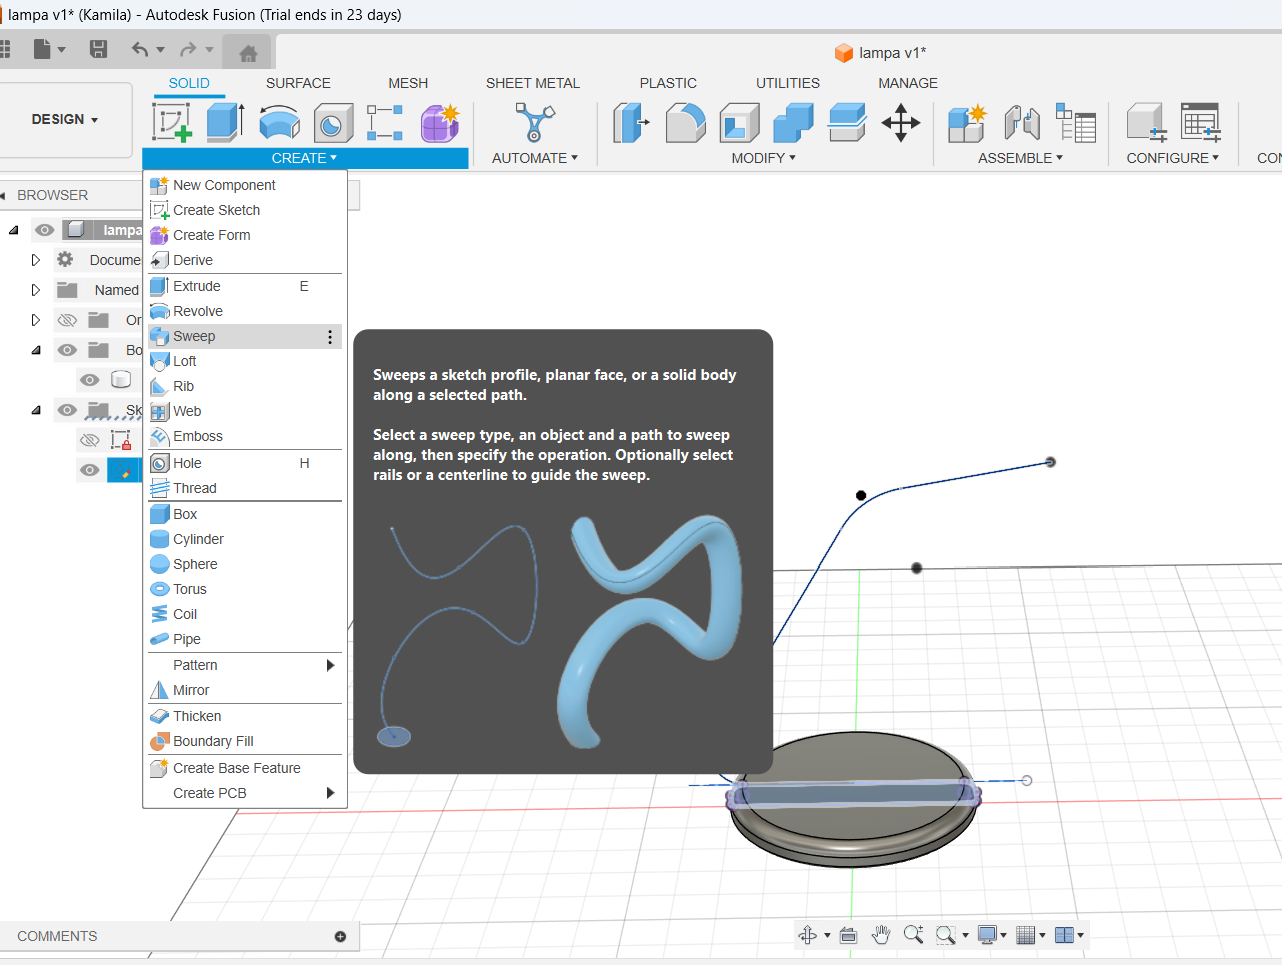Click the Home tab icon
Viewport: 1282px width, 965px height.
tap(248, 53)
